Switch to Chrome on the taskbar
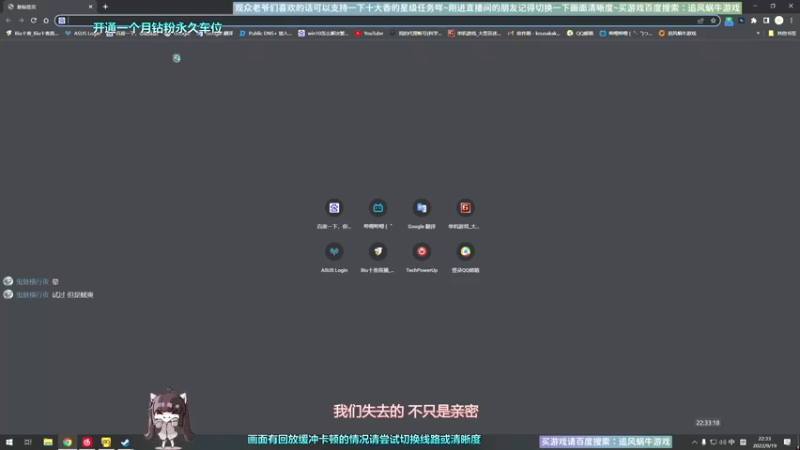 coord(67,442)
